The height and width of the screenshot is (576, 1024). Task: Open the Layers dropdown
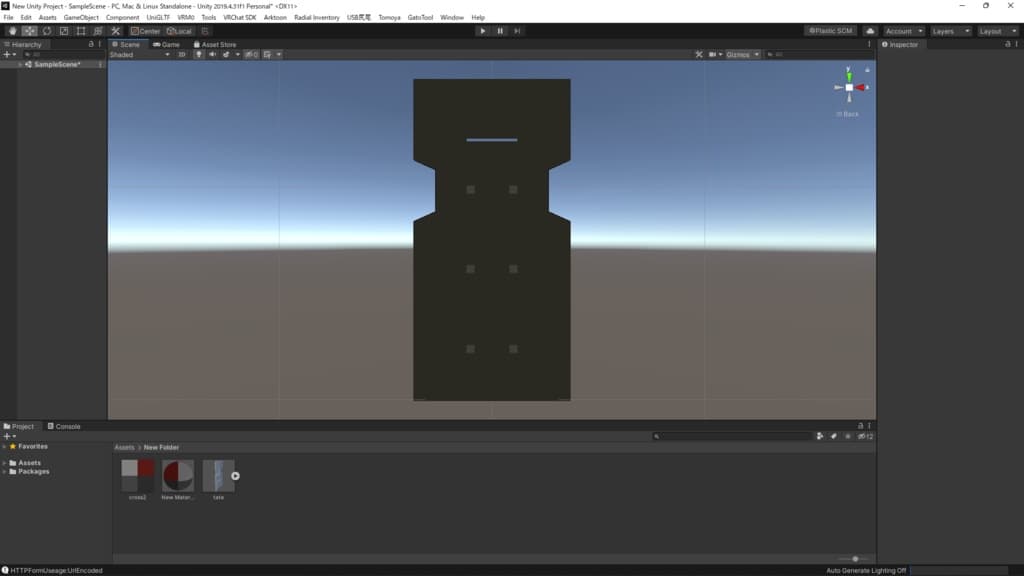[949, 31]
